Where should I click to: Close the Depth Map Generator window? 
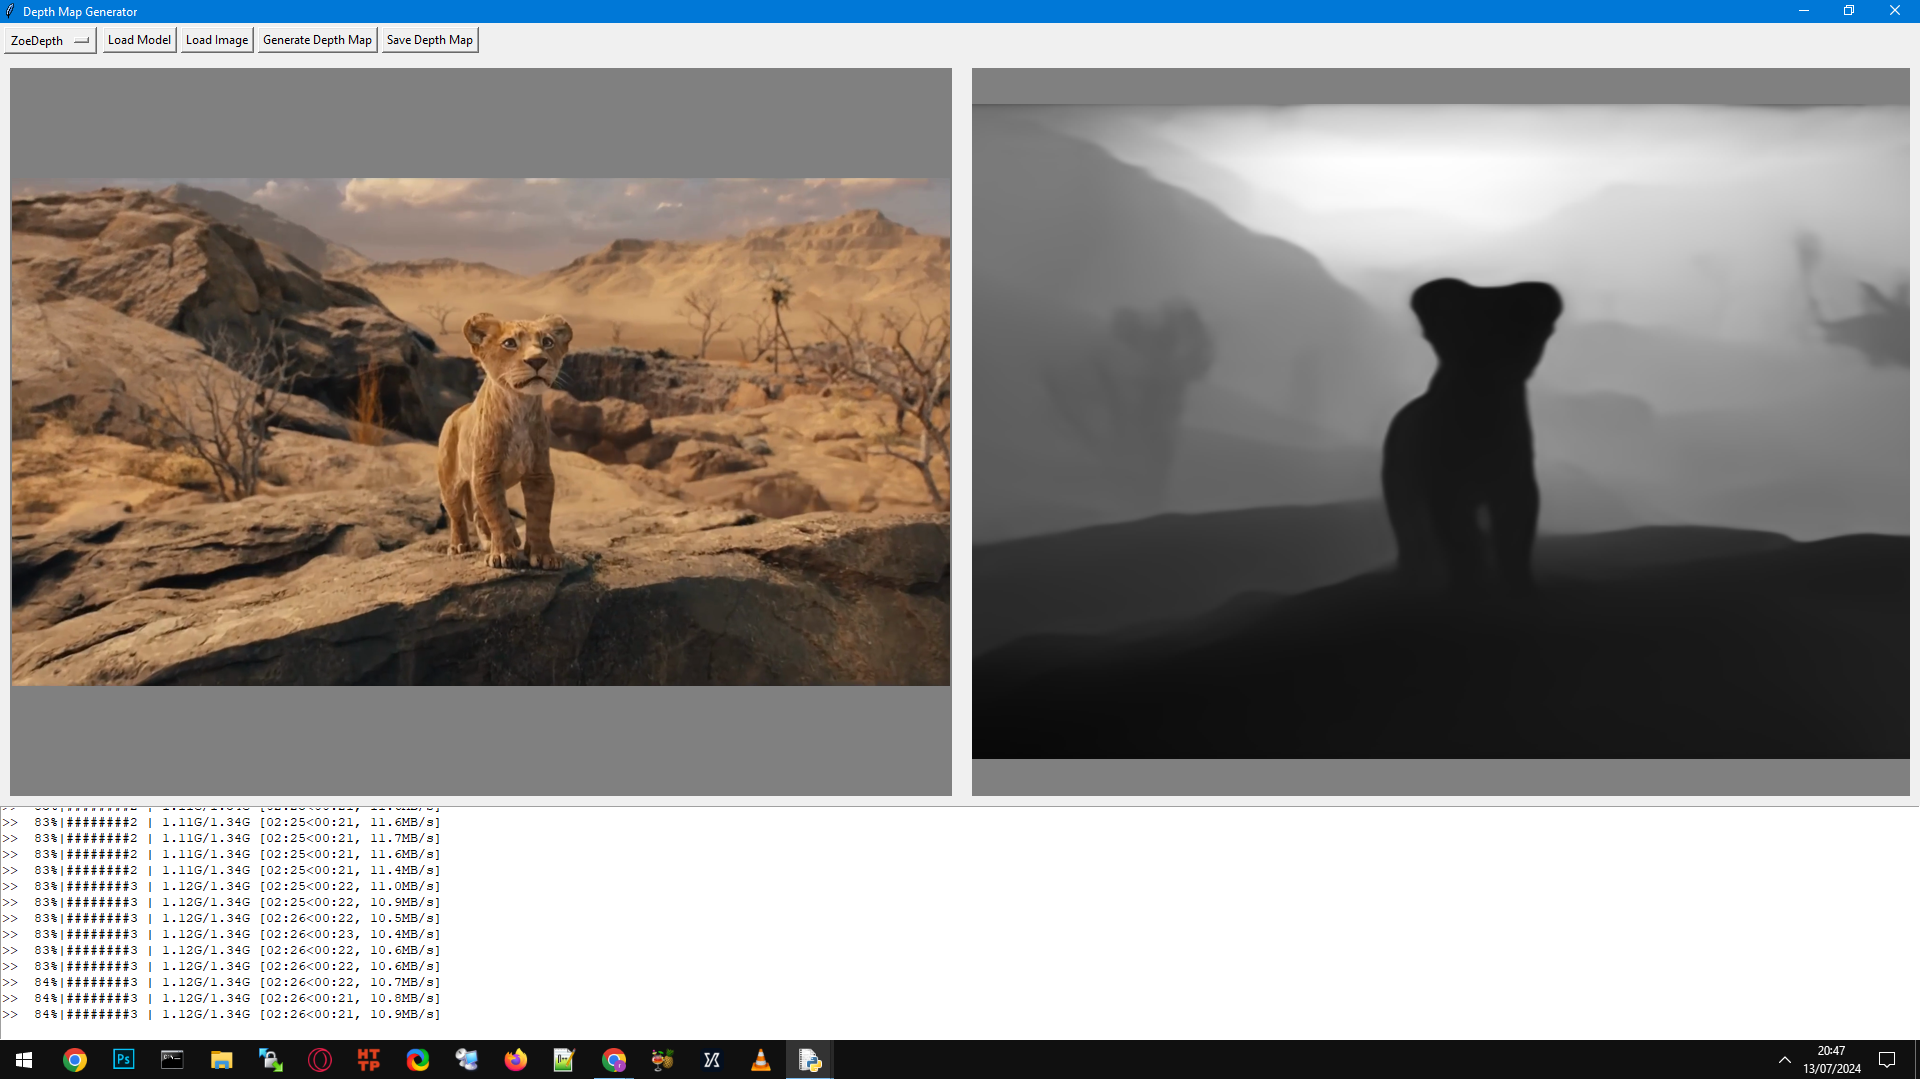(x=1895, y=11)
